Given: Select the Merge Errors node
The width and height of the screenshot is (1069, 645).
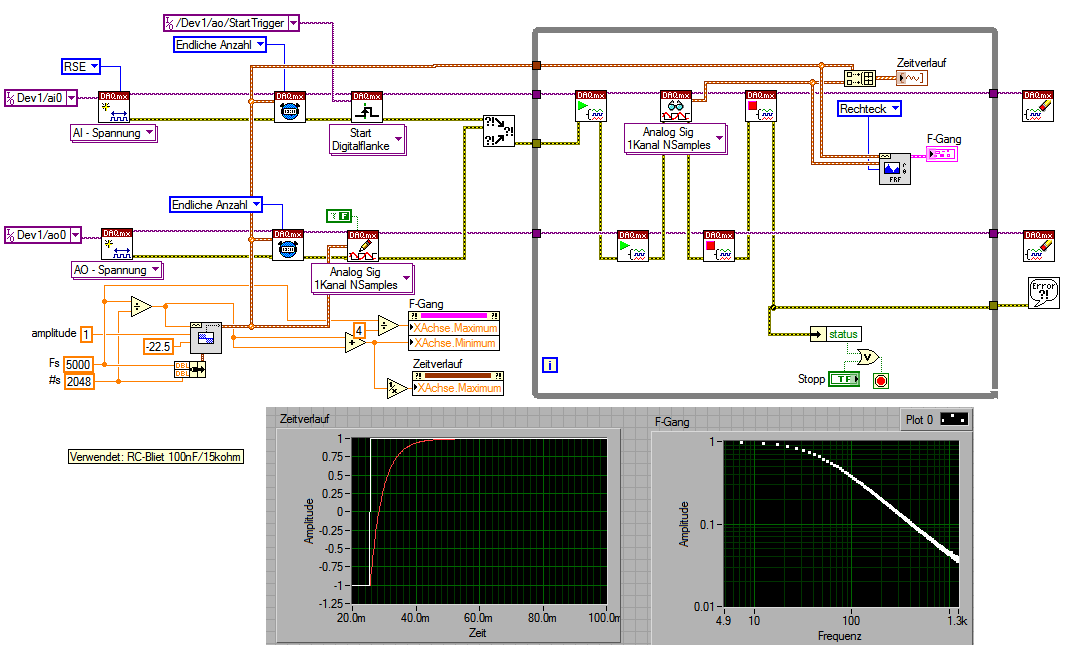Looking at the screenshot, I should pos(498,130).
